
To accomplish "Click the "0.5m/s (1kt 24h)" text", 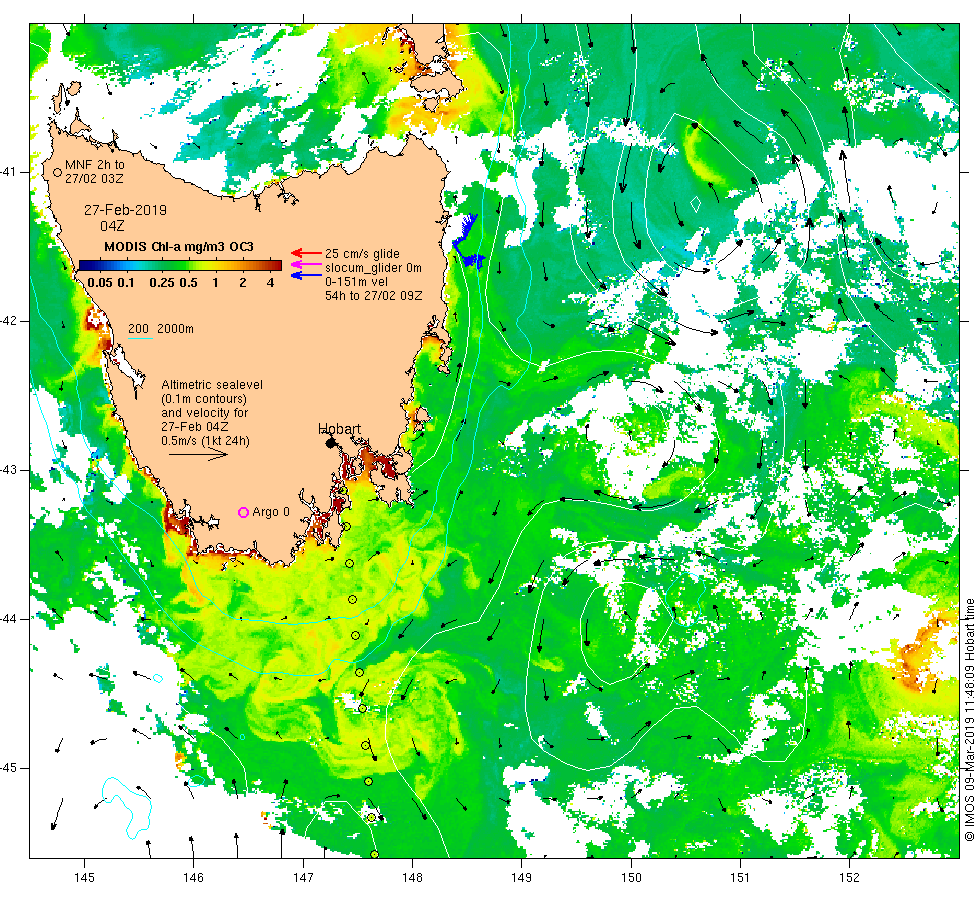I will [x=205, y=441].
